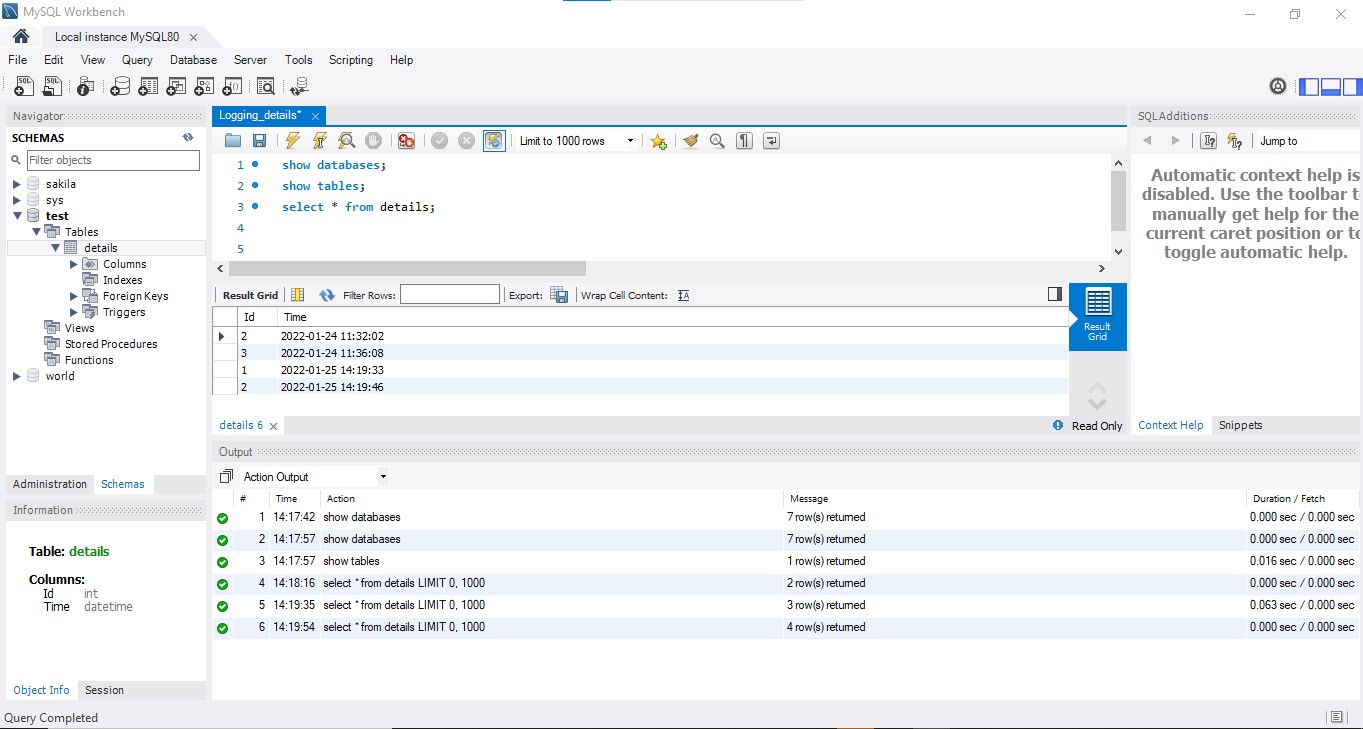Screen dimensions: 1363x729
Task: Create a new schema icon
Action: pos(120,87)
